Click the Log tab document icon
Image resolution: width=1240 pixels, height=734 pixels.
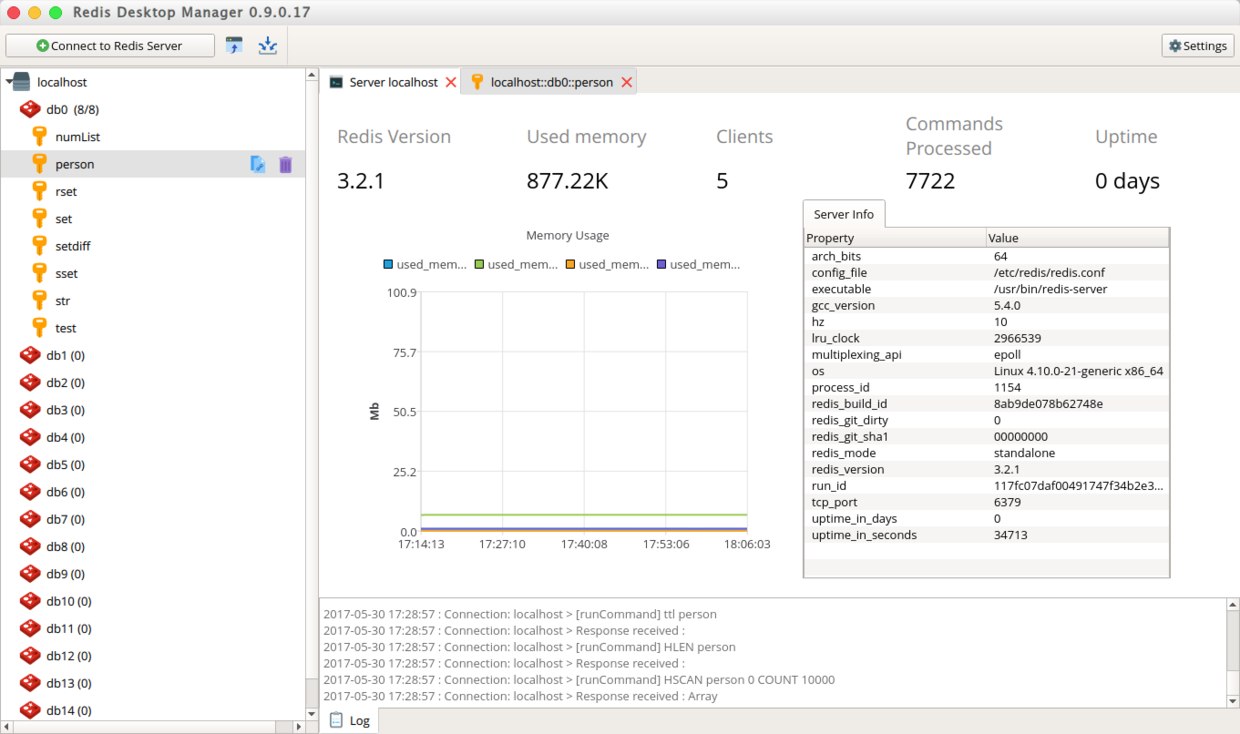[x=336, y=720]
